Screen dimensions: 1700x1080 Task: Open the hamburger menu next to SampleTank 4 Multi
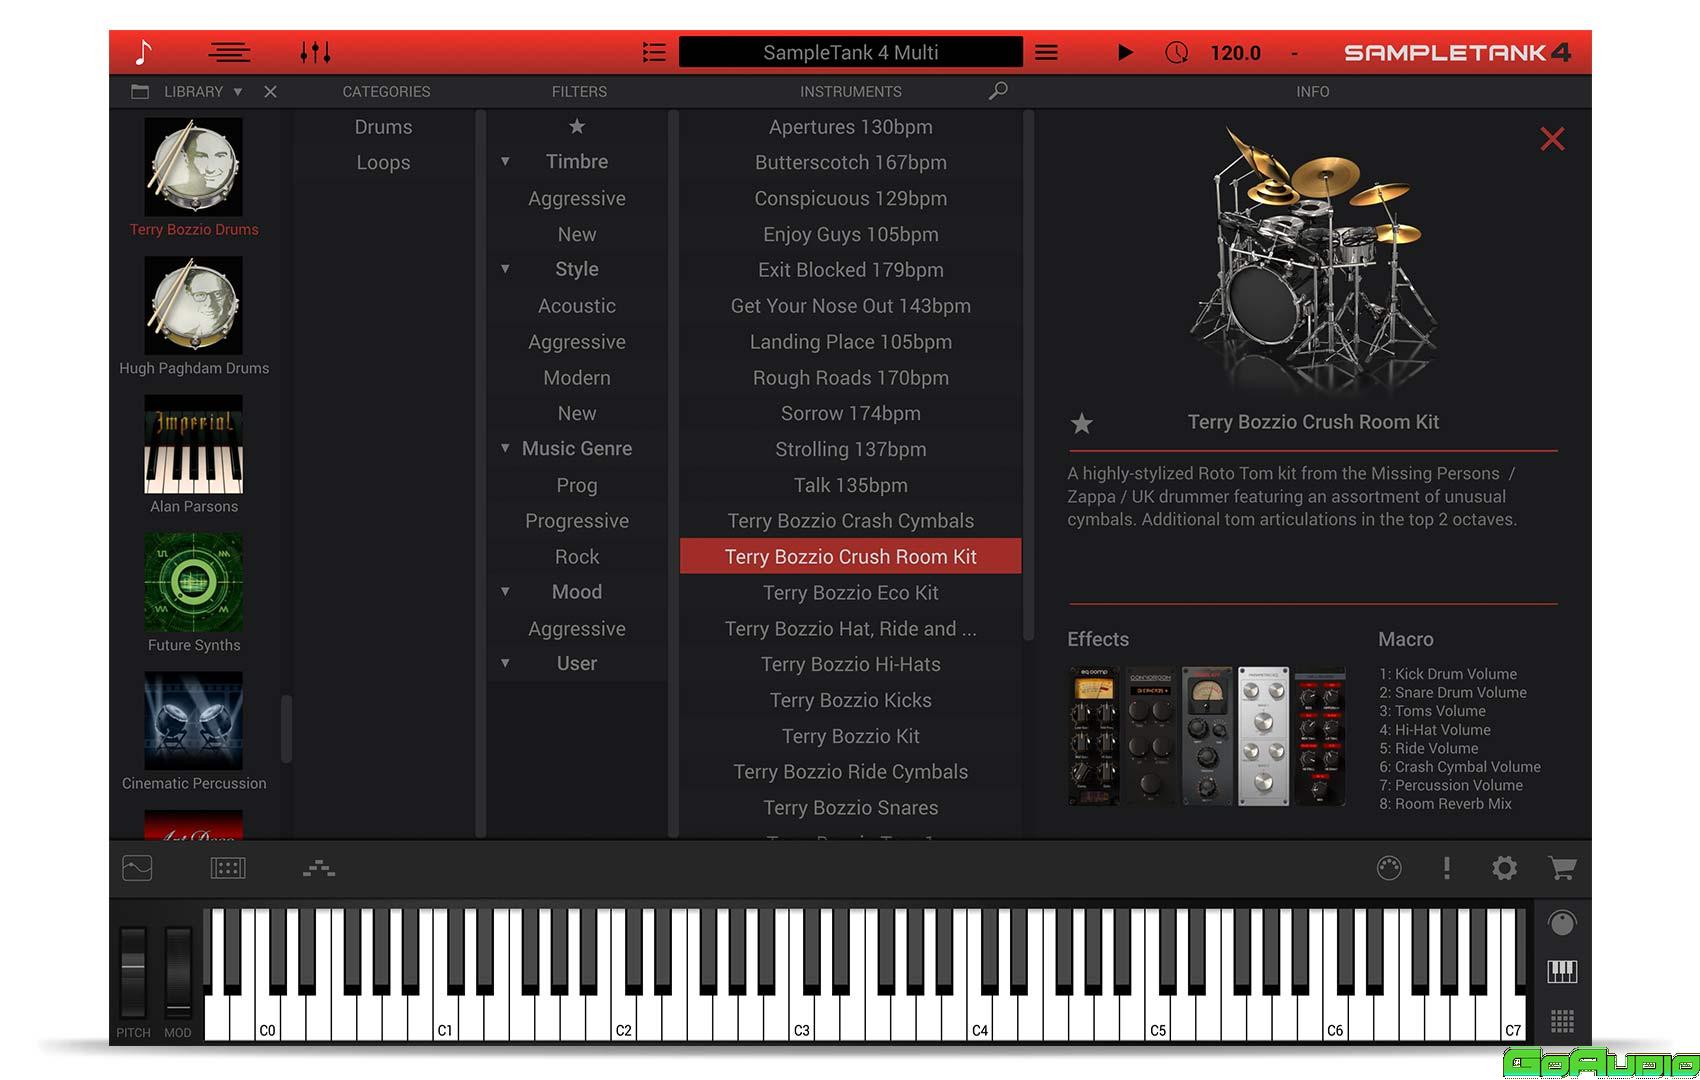(1046, 52)
